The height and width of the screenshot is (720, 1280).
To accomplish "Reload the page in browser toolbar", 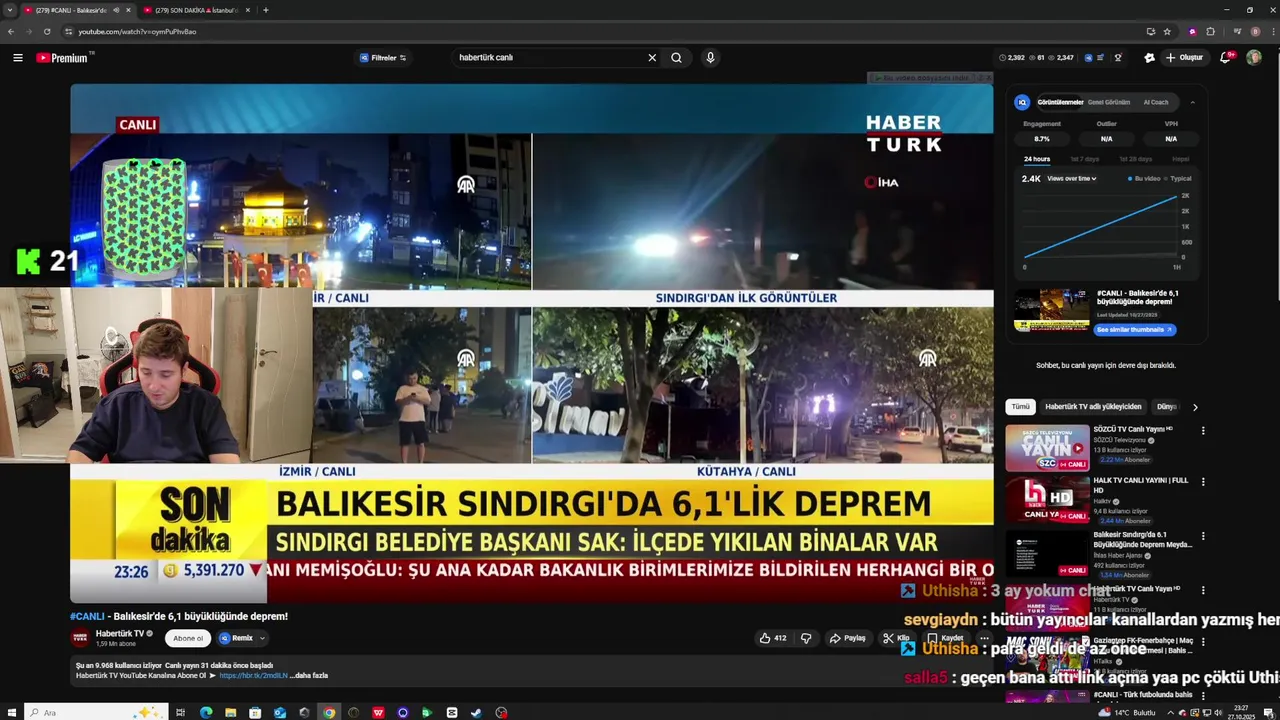I will click(x=46, y=31).
